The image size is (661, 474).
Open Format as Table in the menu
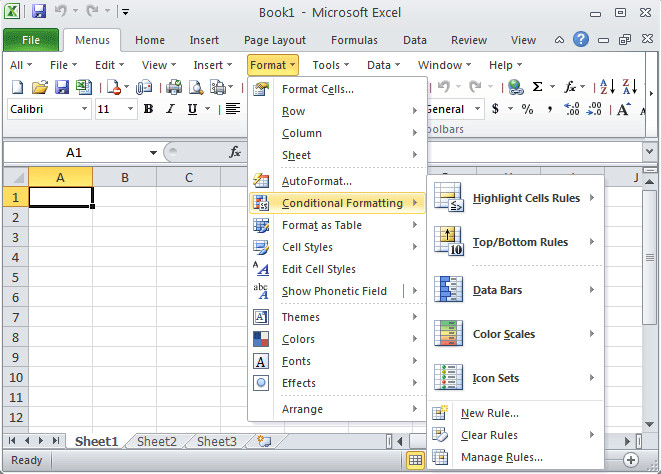pyautogui.click(x=338, y=225)
